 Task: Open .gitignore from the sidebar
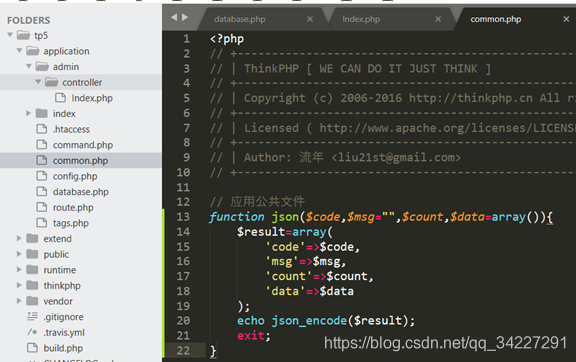click(63, 317)
